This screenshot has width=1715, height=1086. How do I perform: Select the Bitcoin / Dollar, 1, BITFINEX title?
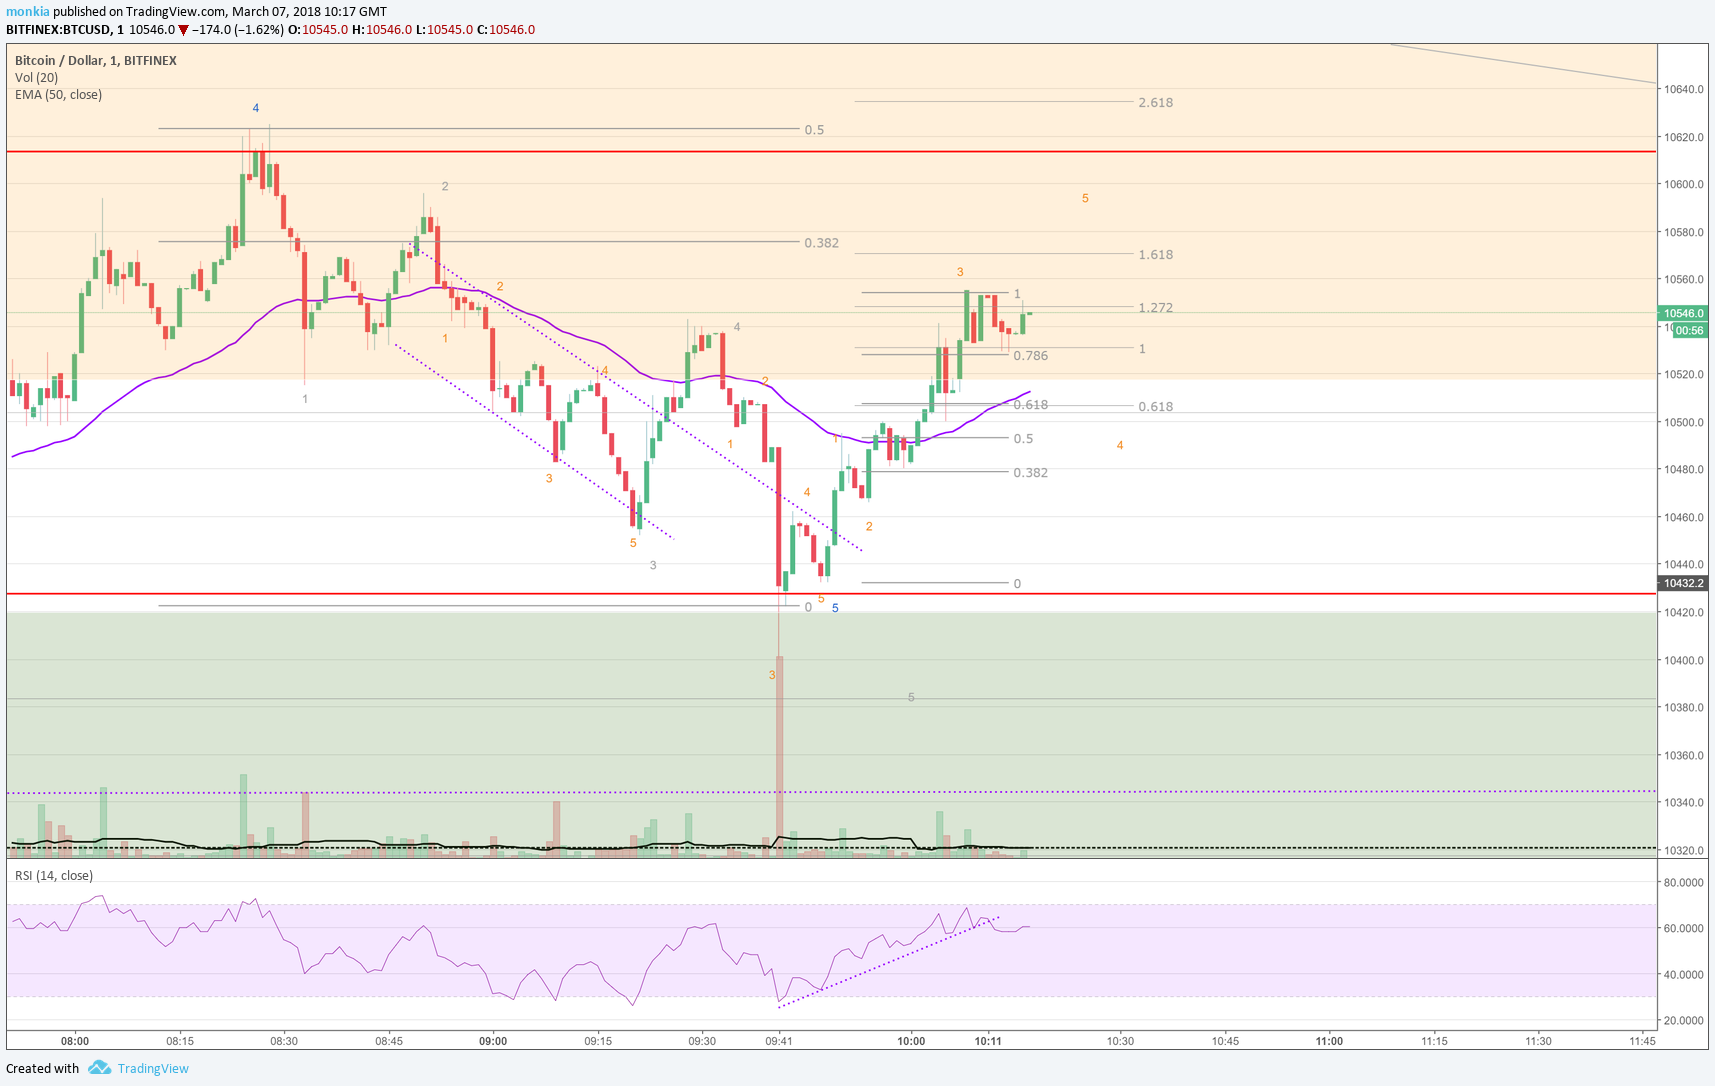click(x=96, y=60)
